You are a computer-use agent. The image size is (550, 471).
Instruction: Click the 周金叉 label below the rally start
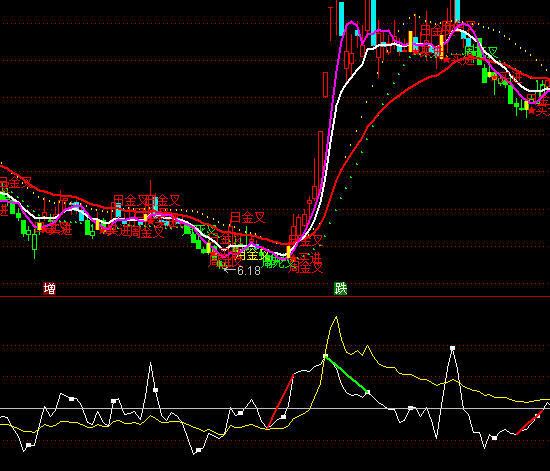[x=306, y=268]
